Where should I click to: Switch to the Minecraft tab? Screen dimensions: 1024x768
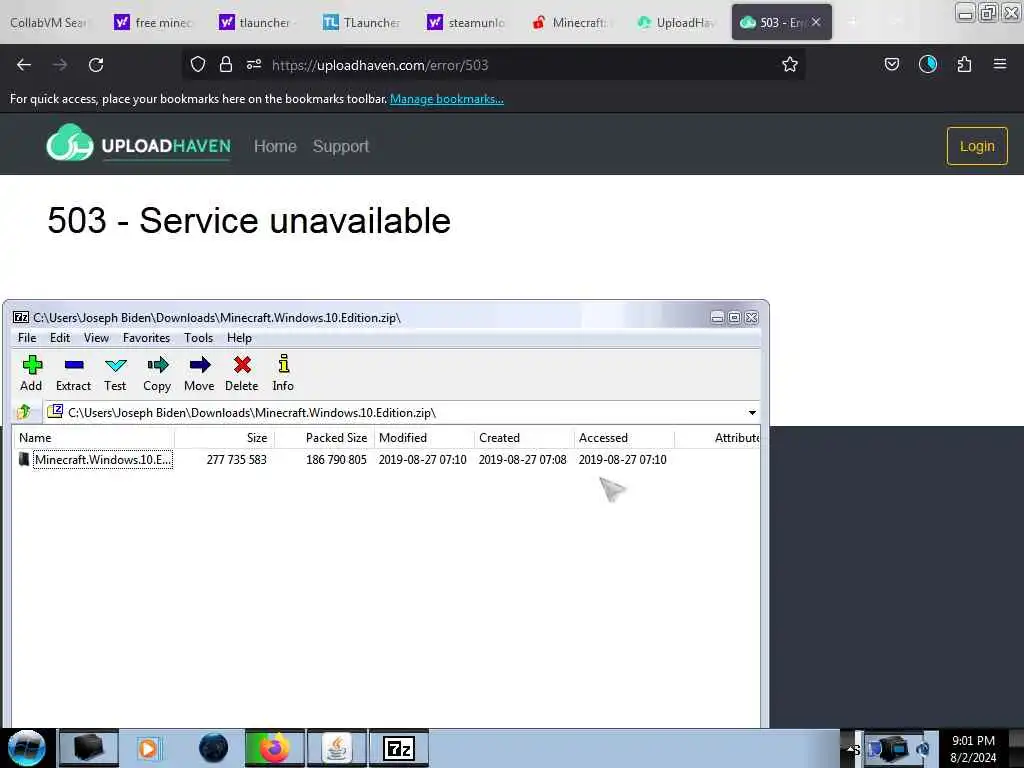[x=572, y=23]
